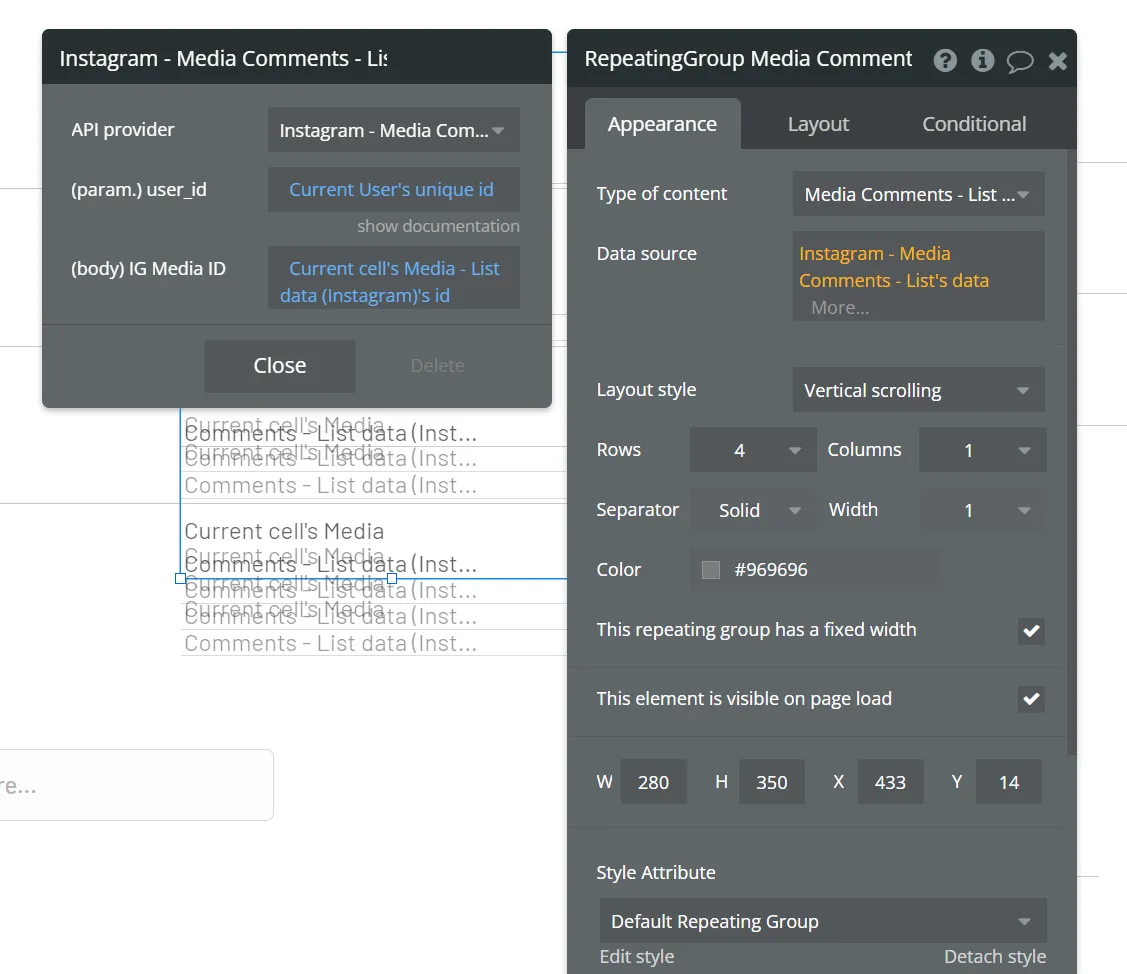Click the Edit style link
Image resolution: width=1127 pixels, height=974 pixels.
coord(637,957)
